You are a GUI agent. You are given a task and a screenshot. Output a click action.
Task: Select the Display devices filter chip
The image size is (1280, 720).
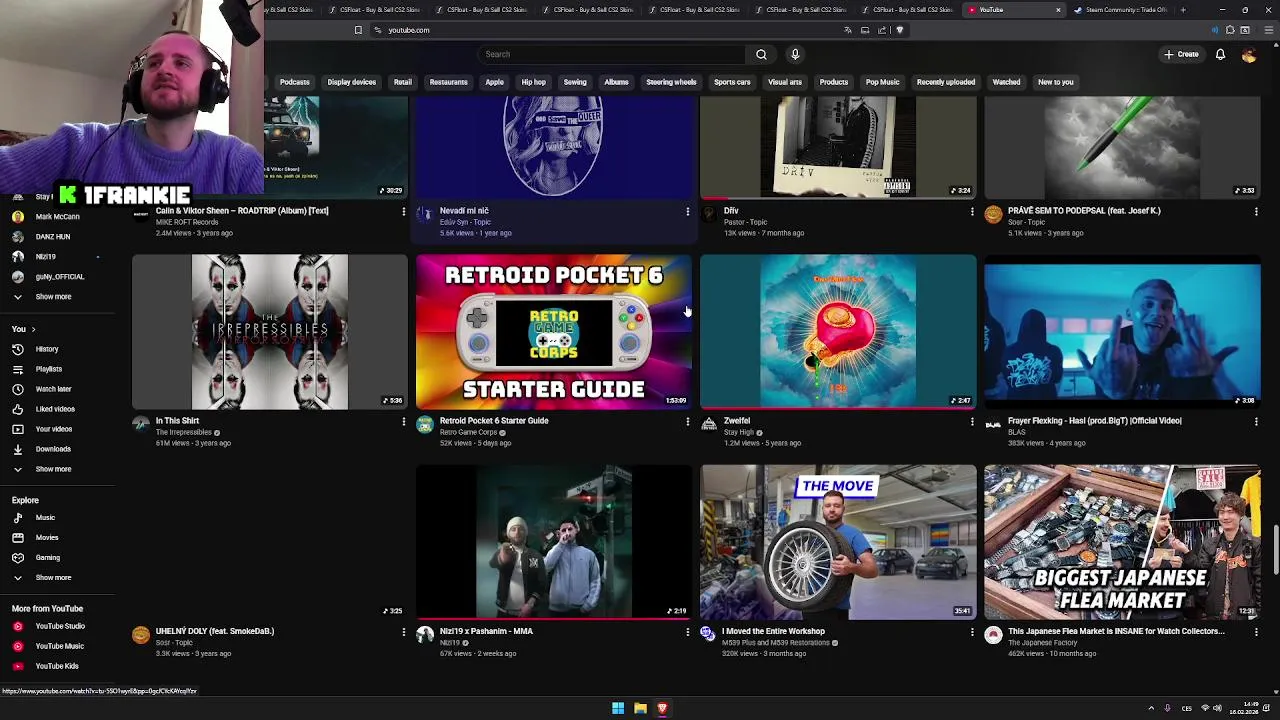(351, 82)
